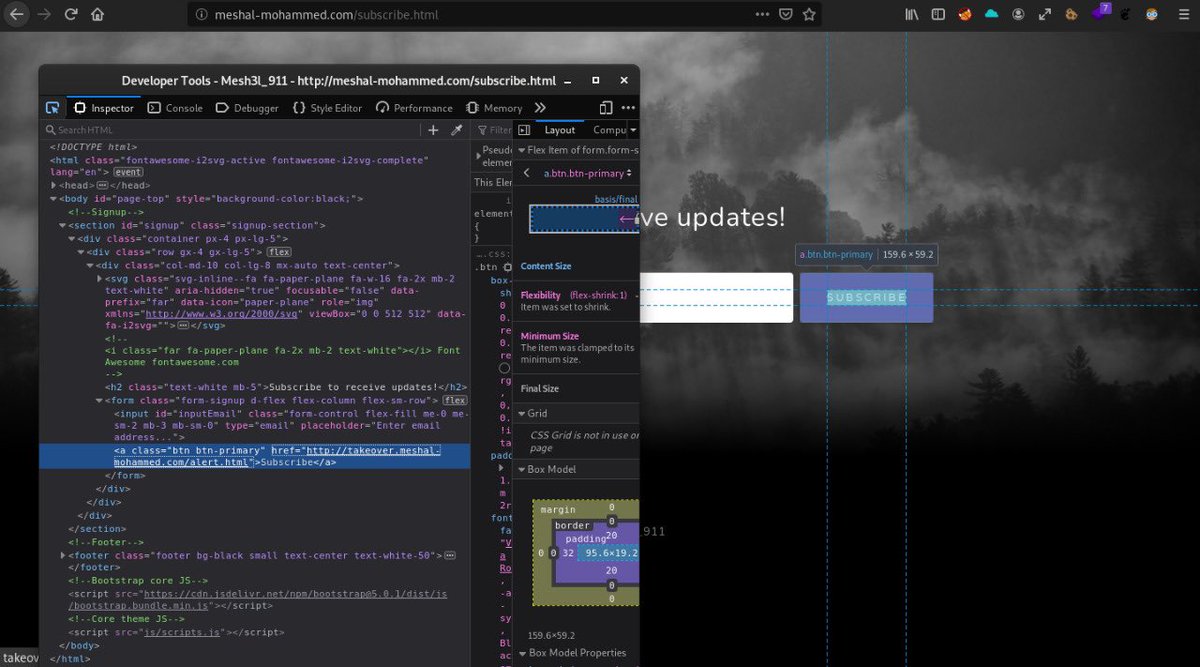Viewport: 1200px width, 667px height.
Task: Click the Subscribe button on the page
Action: pos(866,298)
